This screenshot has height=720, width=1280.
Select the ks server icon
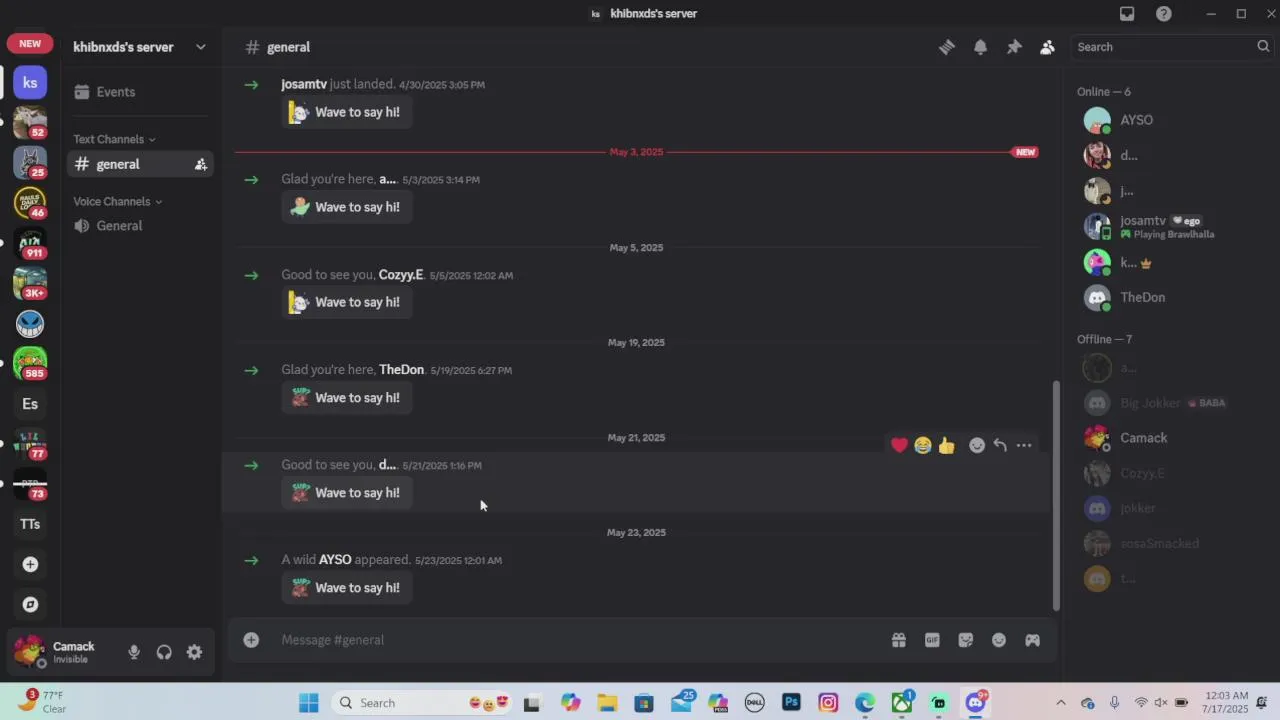point(30,83)
